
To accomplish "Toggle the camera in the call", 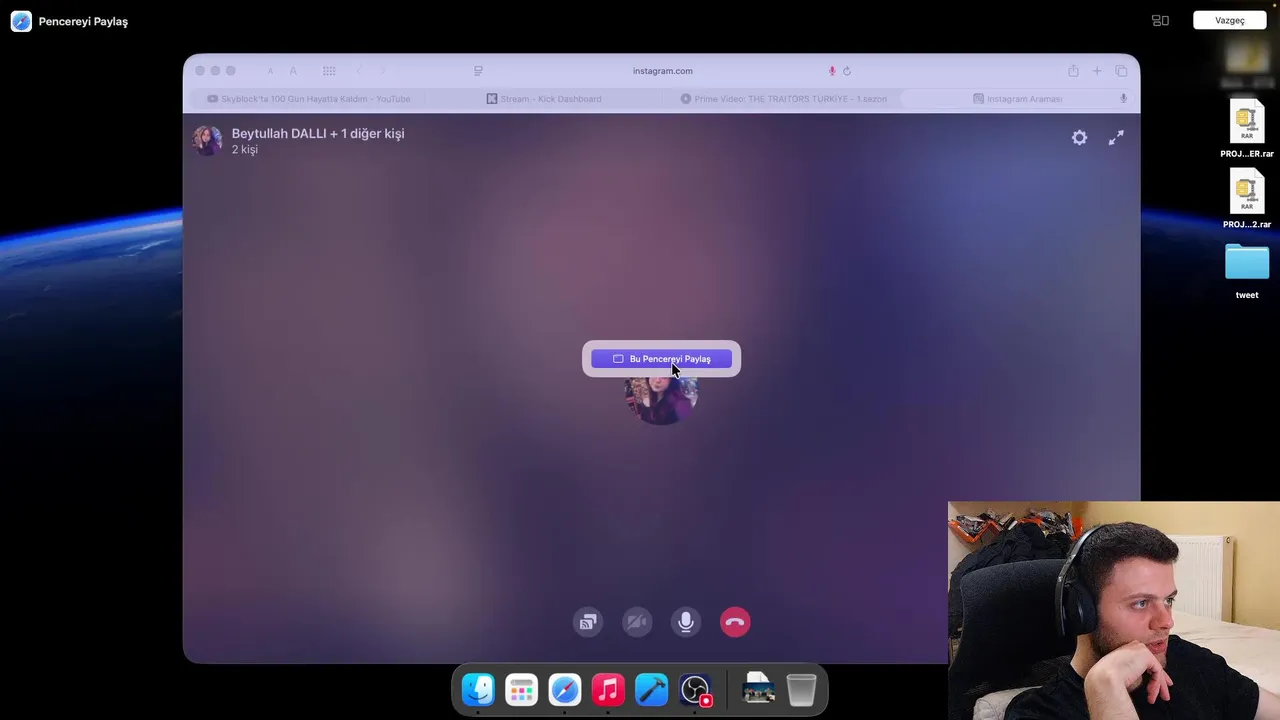I will [x=637, y=622].
